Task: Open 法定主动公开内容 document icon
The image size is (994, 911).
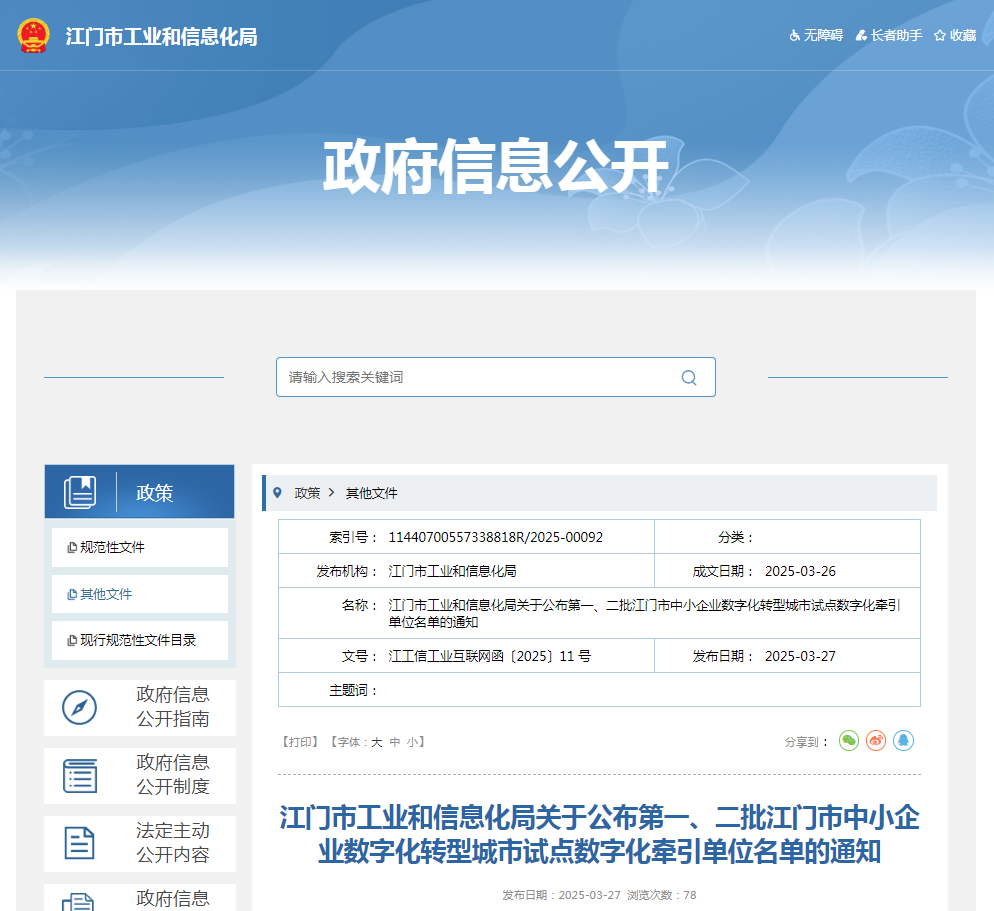Action: tap(80, 843)
